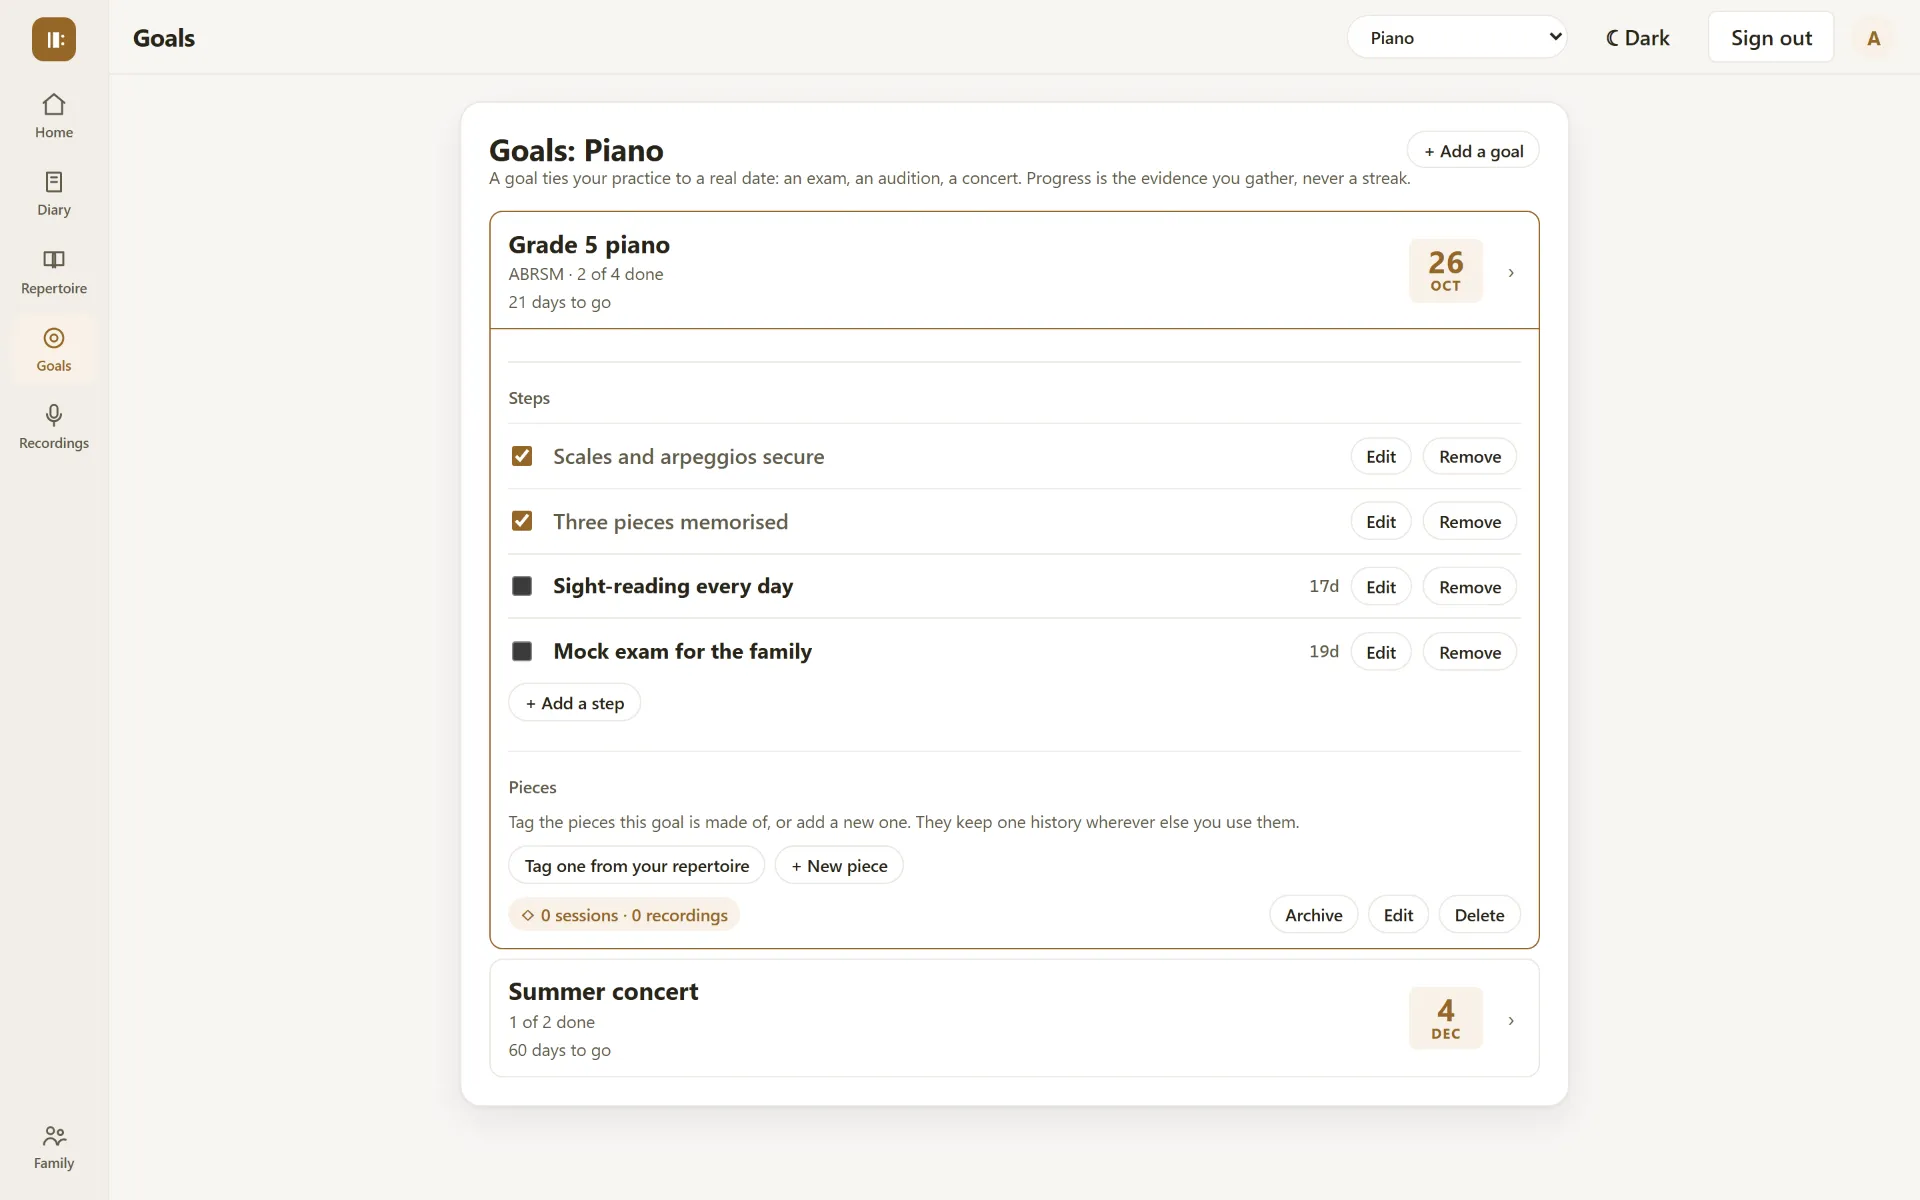This screenshot has height=1200, width=1920.
Task: Select the Goals sidebar item
Action: coord(54,349)
